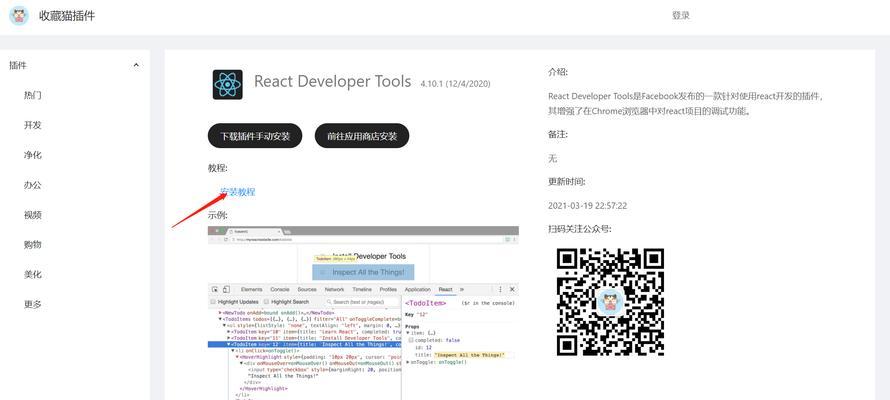
Task: Select 开发 category in the sidebar
Action: coord(32,125)
